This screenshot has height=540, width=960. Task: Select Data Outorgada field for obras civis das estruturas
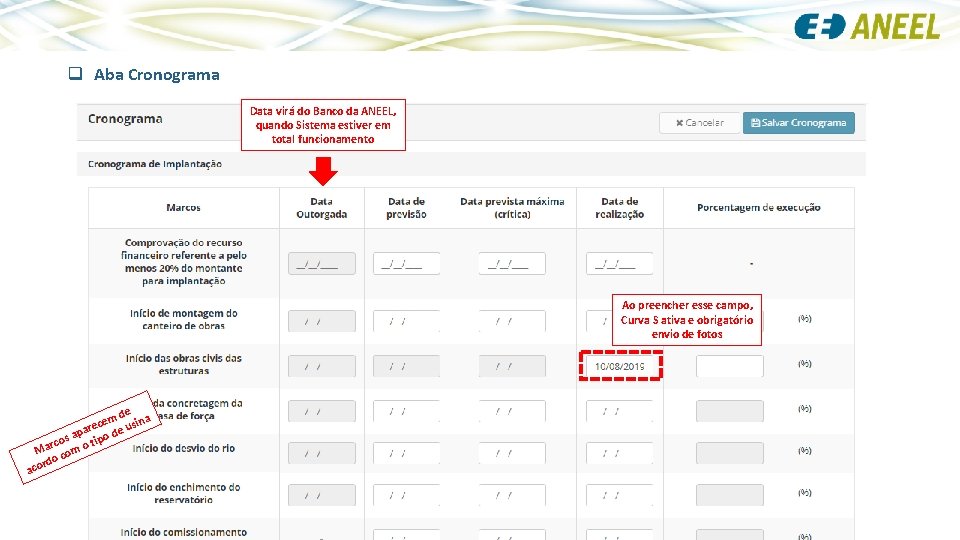321,366
